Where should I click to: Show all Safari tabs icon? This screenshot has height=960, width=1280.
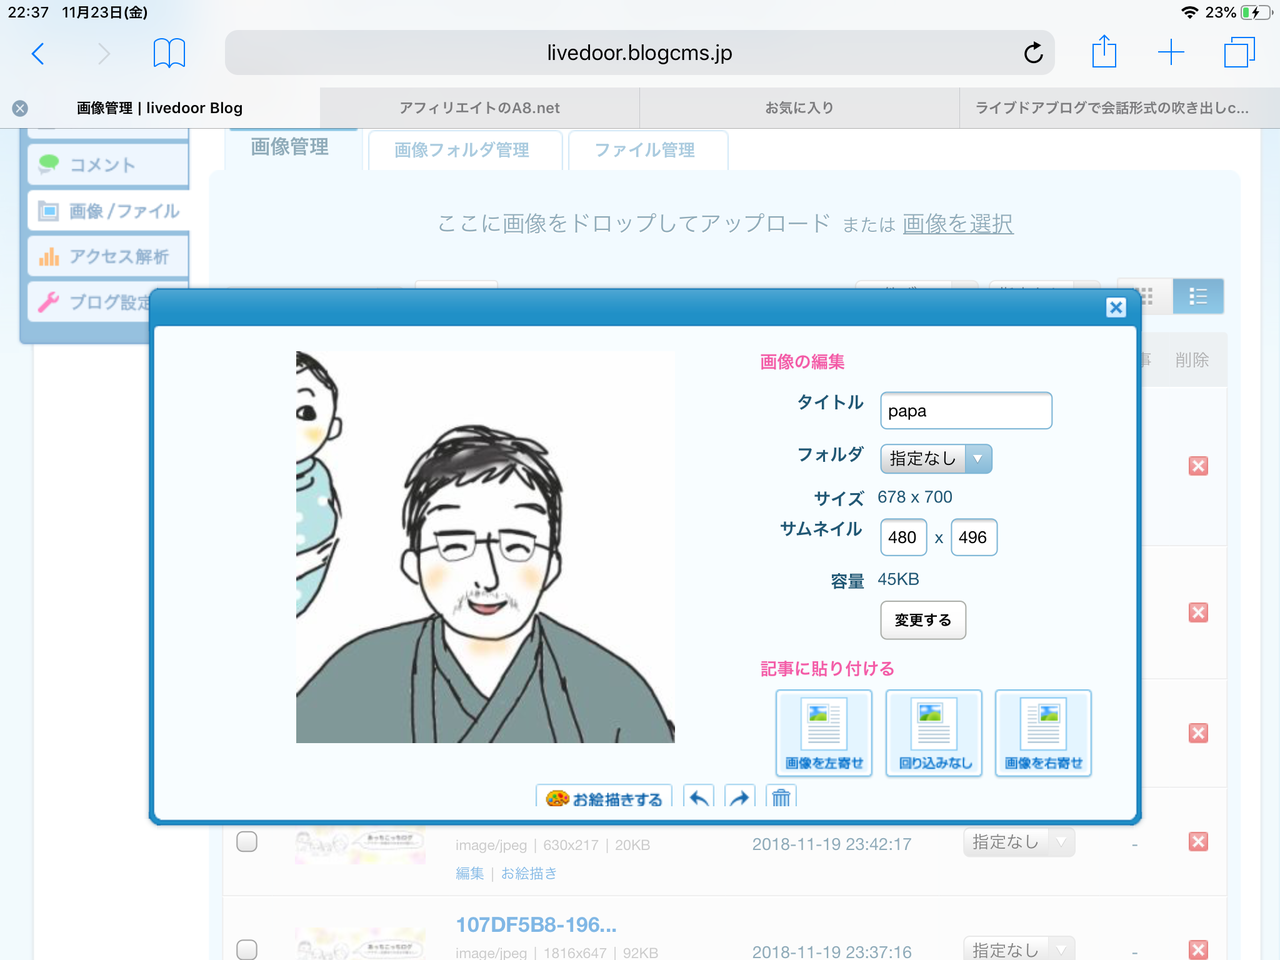1239,52
